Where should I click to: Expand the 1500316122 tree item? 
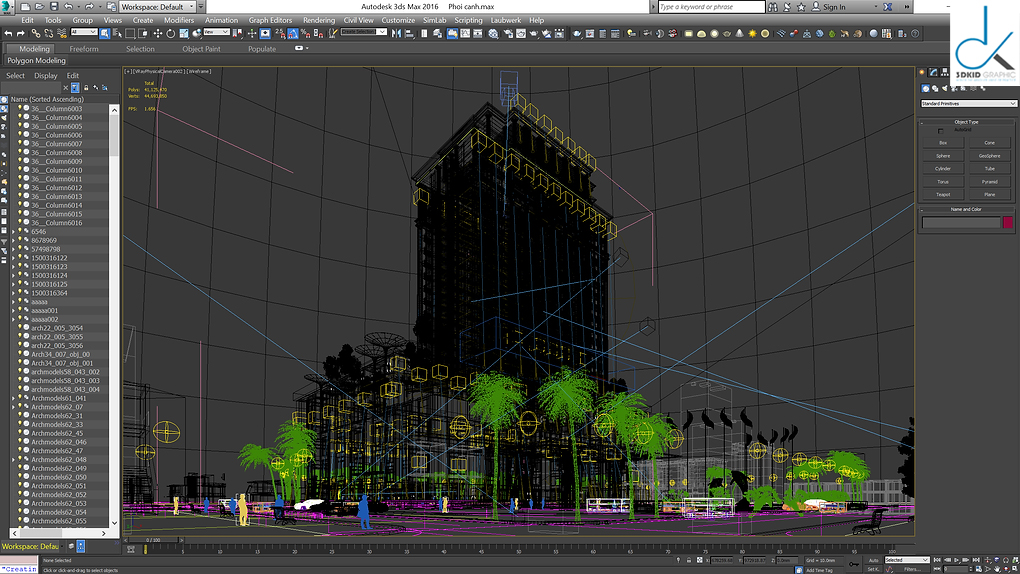pos(13,258)
